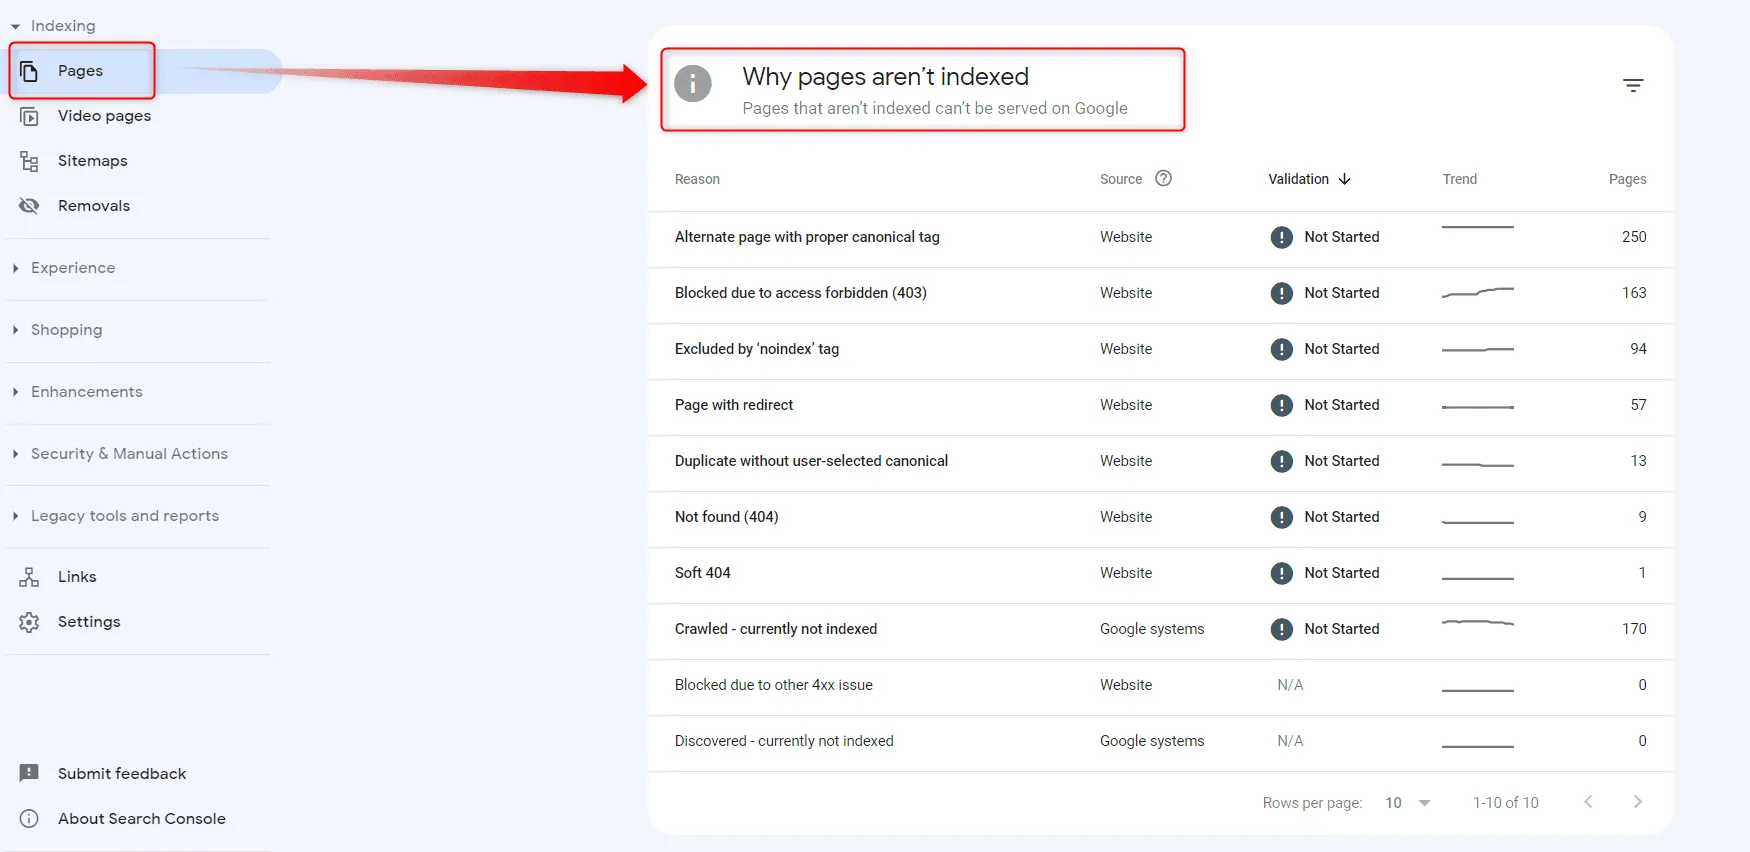Go to next page of results
This screenshot has width=1750, height=852.
(1637, 802)
